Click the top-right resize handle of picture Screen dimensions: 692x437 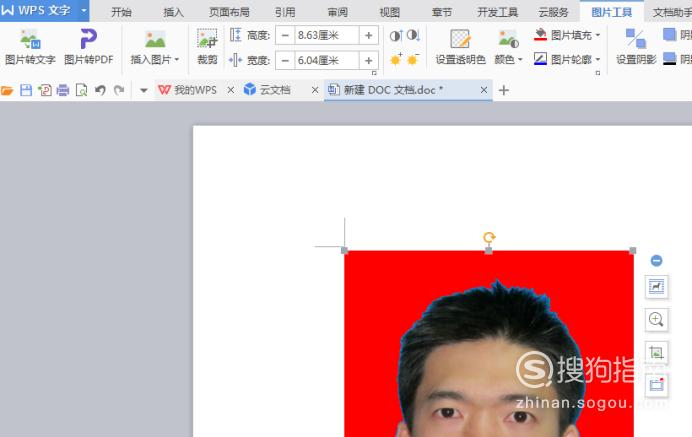tap(632, 251)
